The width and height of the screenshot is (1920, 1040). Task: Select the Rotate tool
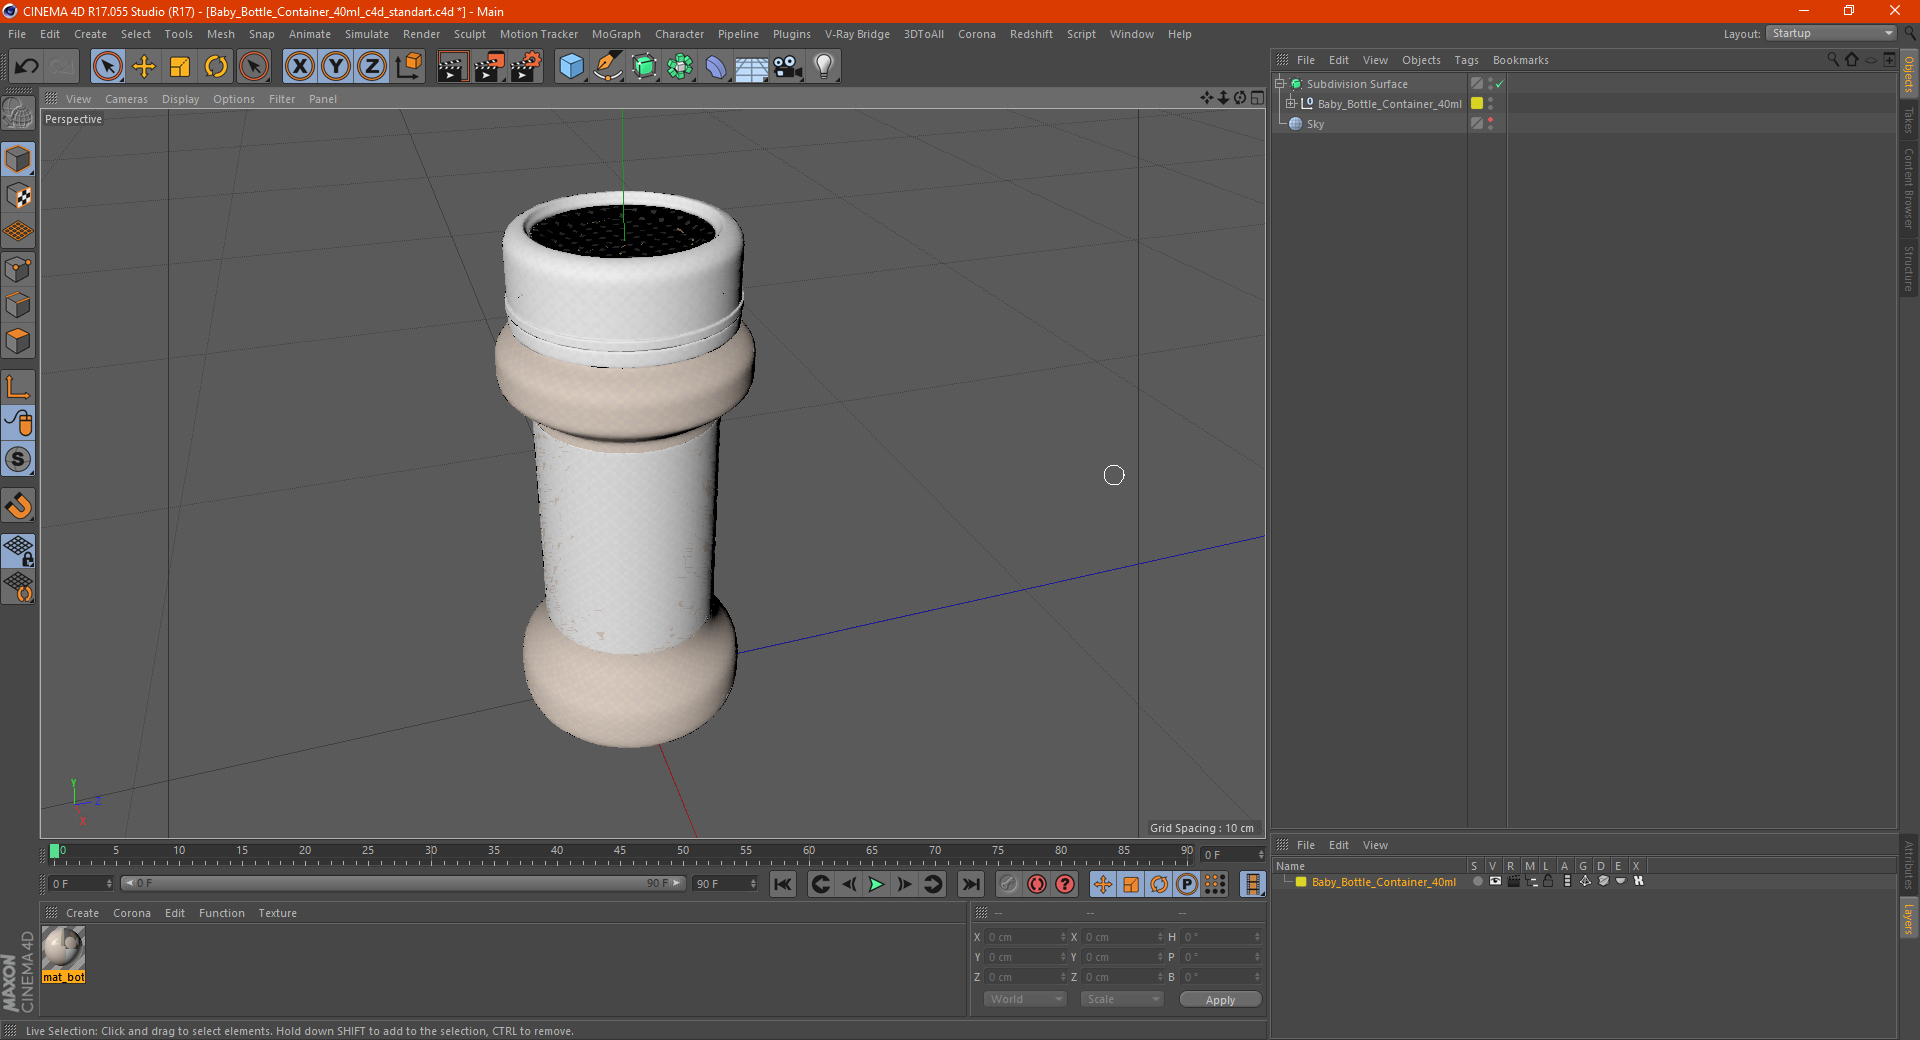click(216, 67)
